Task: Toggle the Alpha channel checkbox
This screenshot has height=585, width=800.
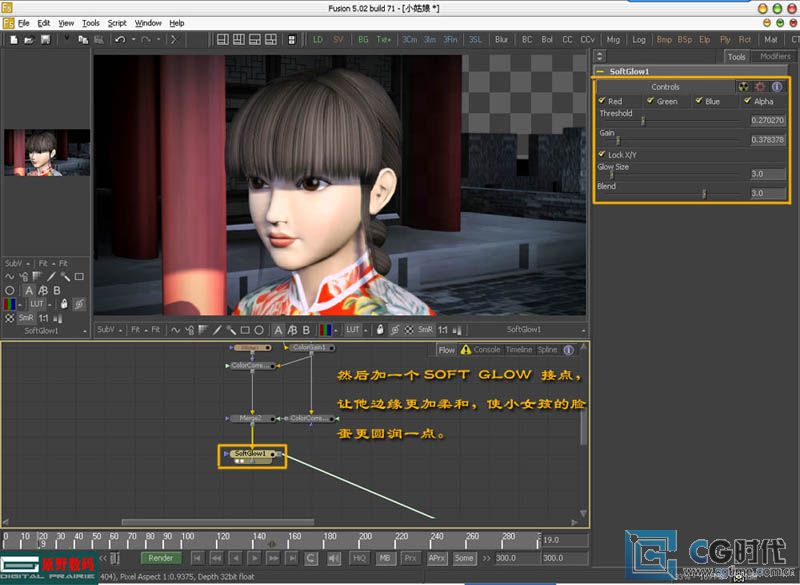Action: pyautogui.click(x=747, y=100)
